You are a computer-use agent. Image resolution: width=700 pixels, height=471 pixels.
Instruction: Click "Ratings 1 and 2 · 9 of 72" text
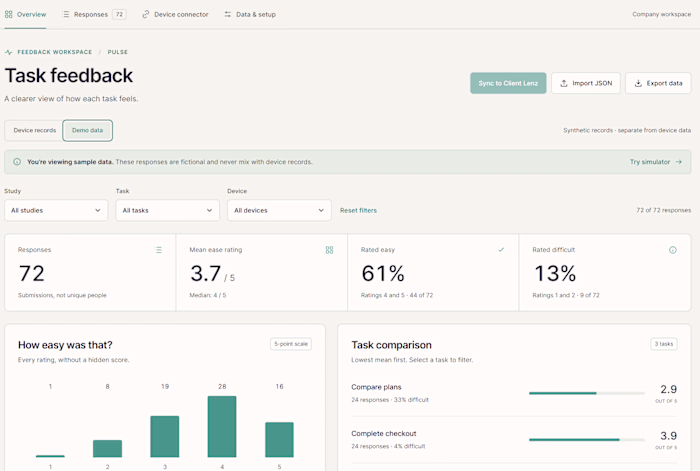[x=566, y=295]
